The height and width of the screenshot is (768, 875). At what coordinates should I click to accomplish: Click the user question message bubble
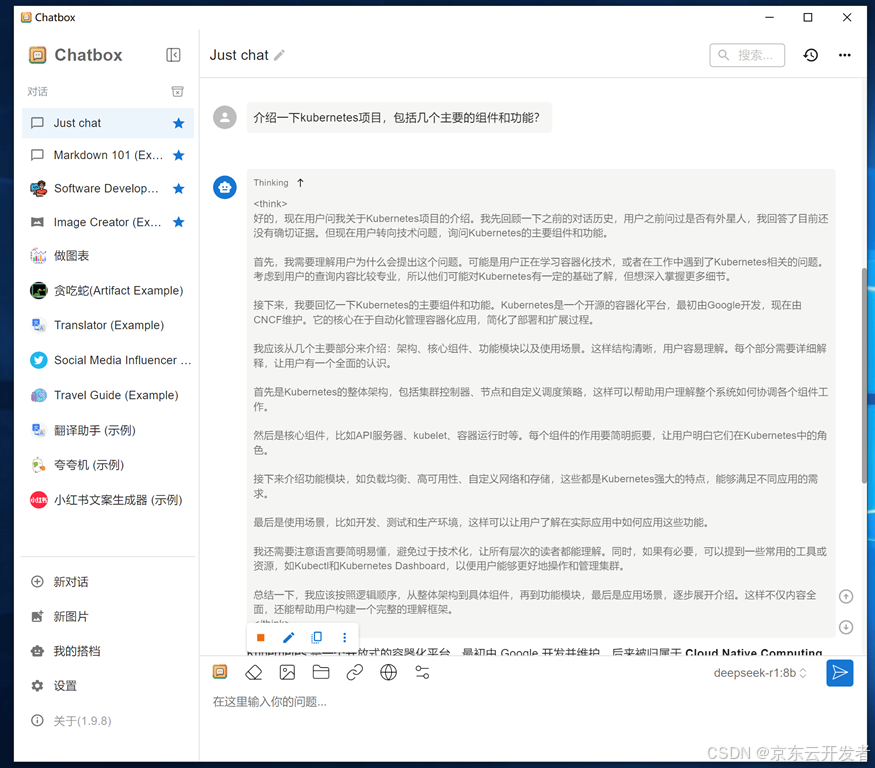[399, 117]
